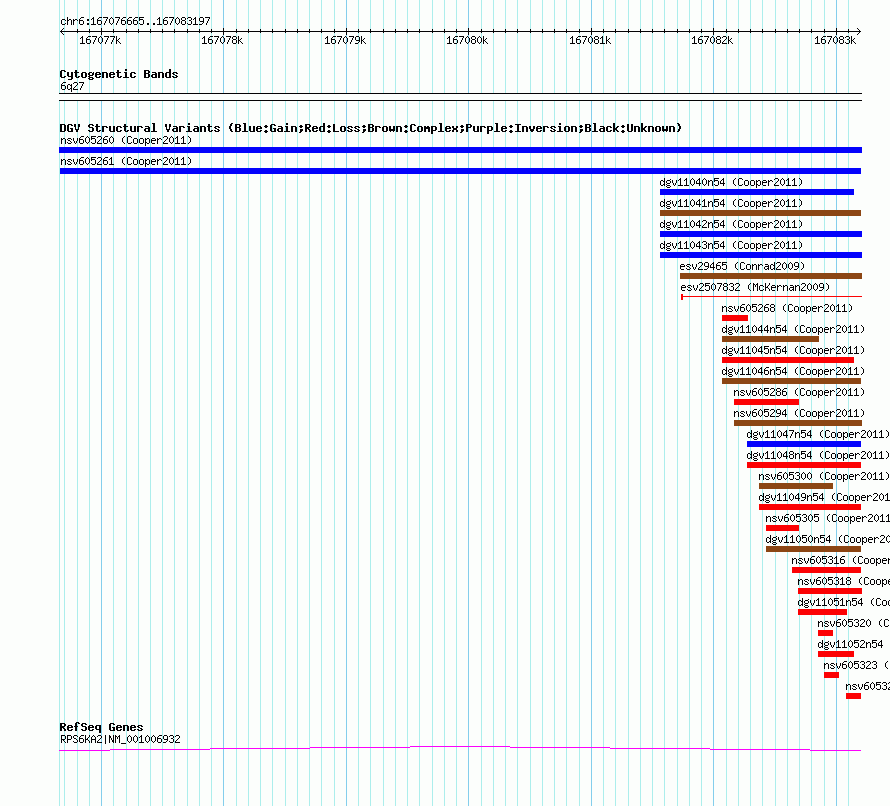The height and width of the screenshot is (806, 890).
Task: Click the red nsv605286 loss bar
Action: [766, 402]
